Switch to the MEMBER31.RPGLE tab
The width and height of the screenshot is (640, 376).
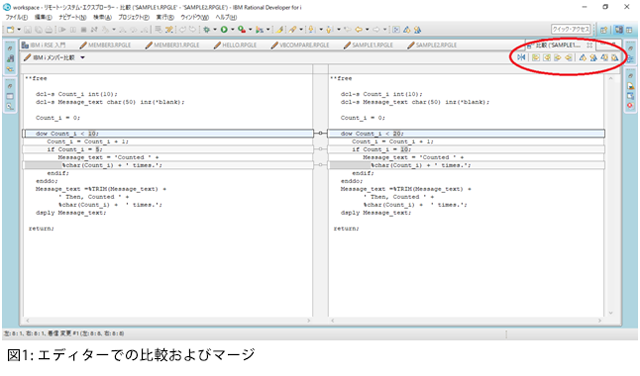173,45
